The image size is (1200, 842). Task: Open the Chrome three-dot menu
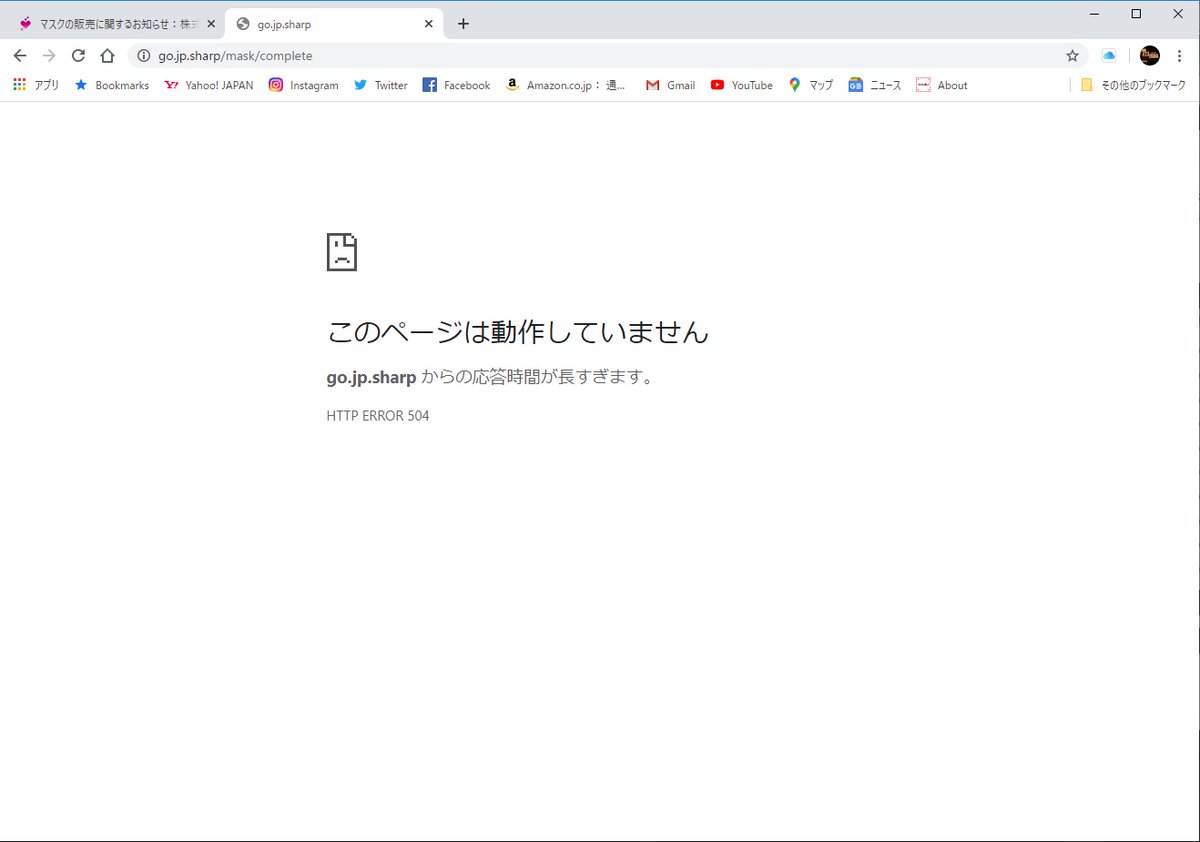1179,56
